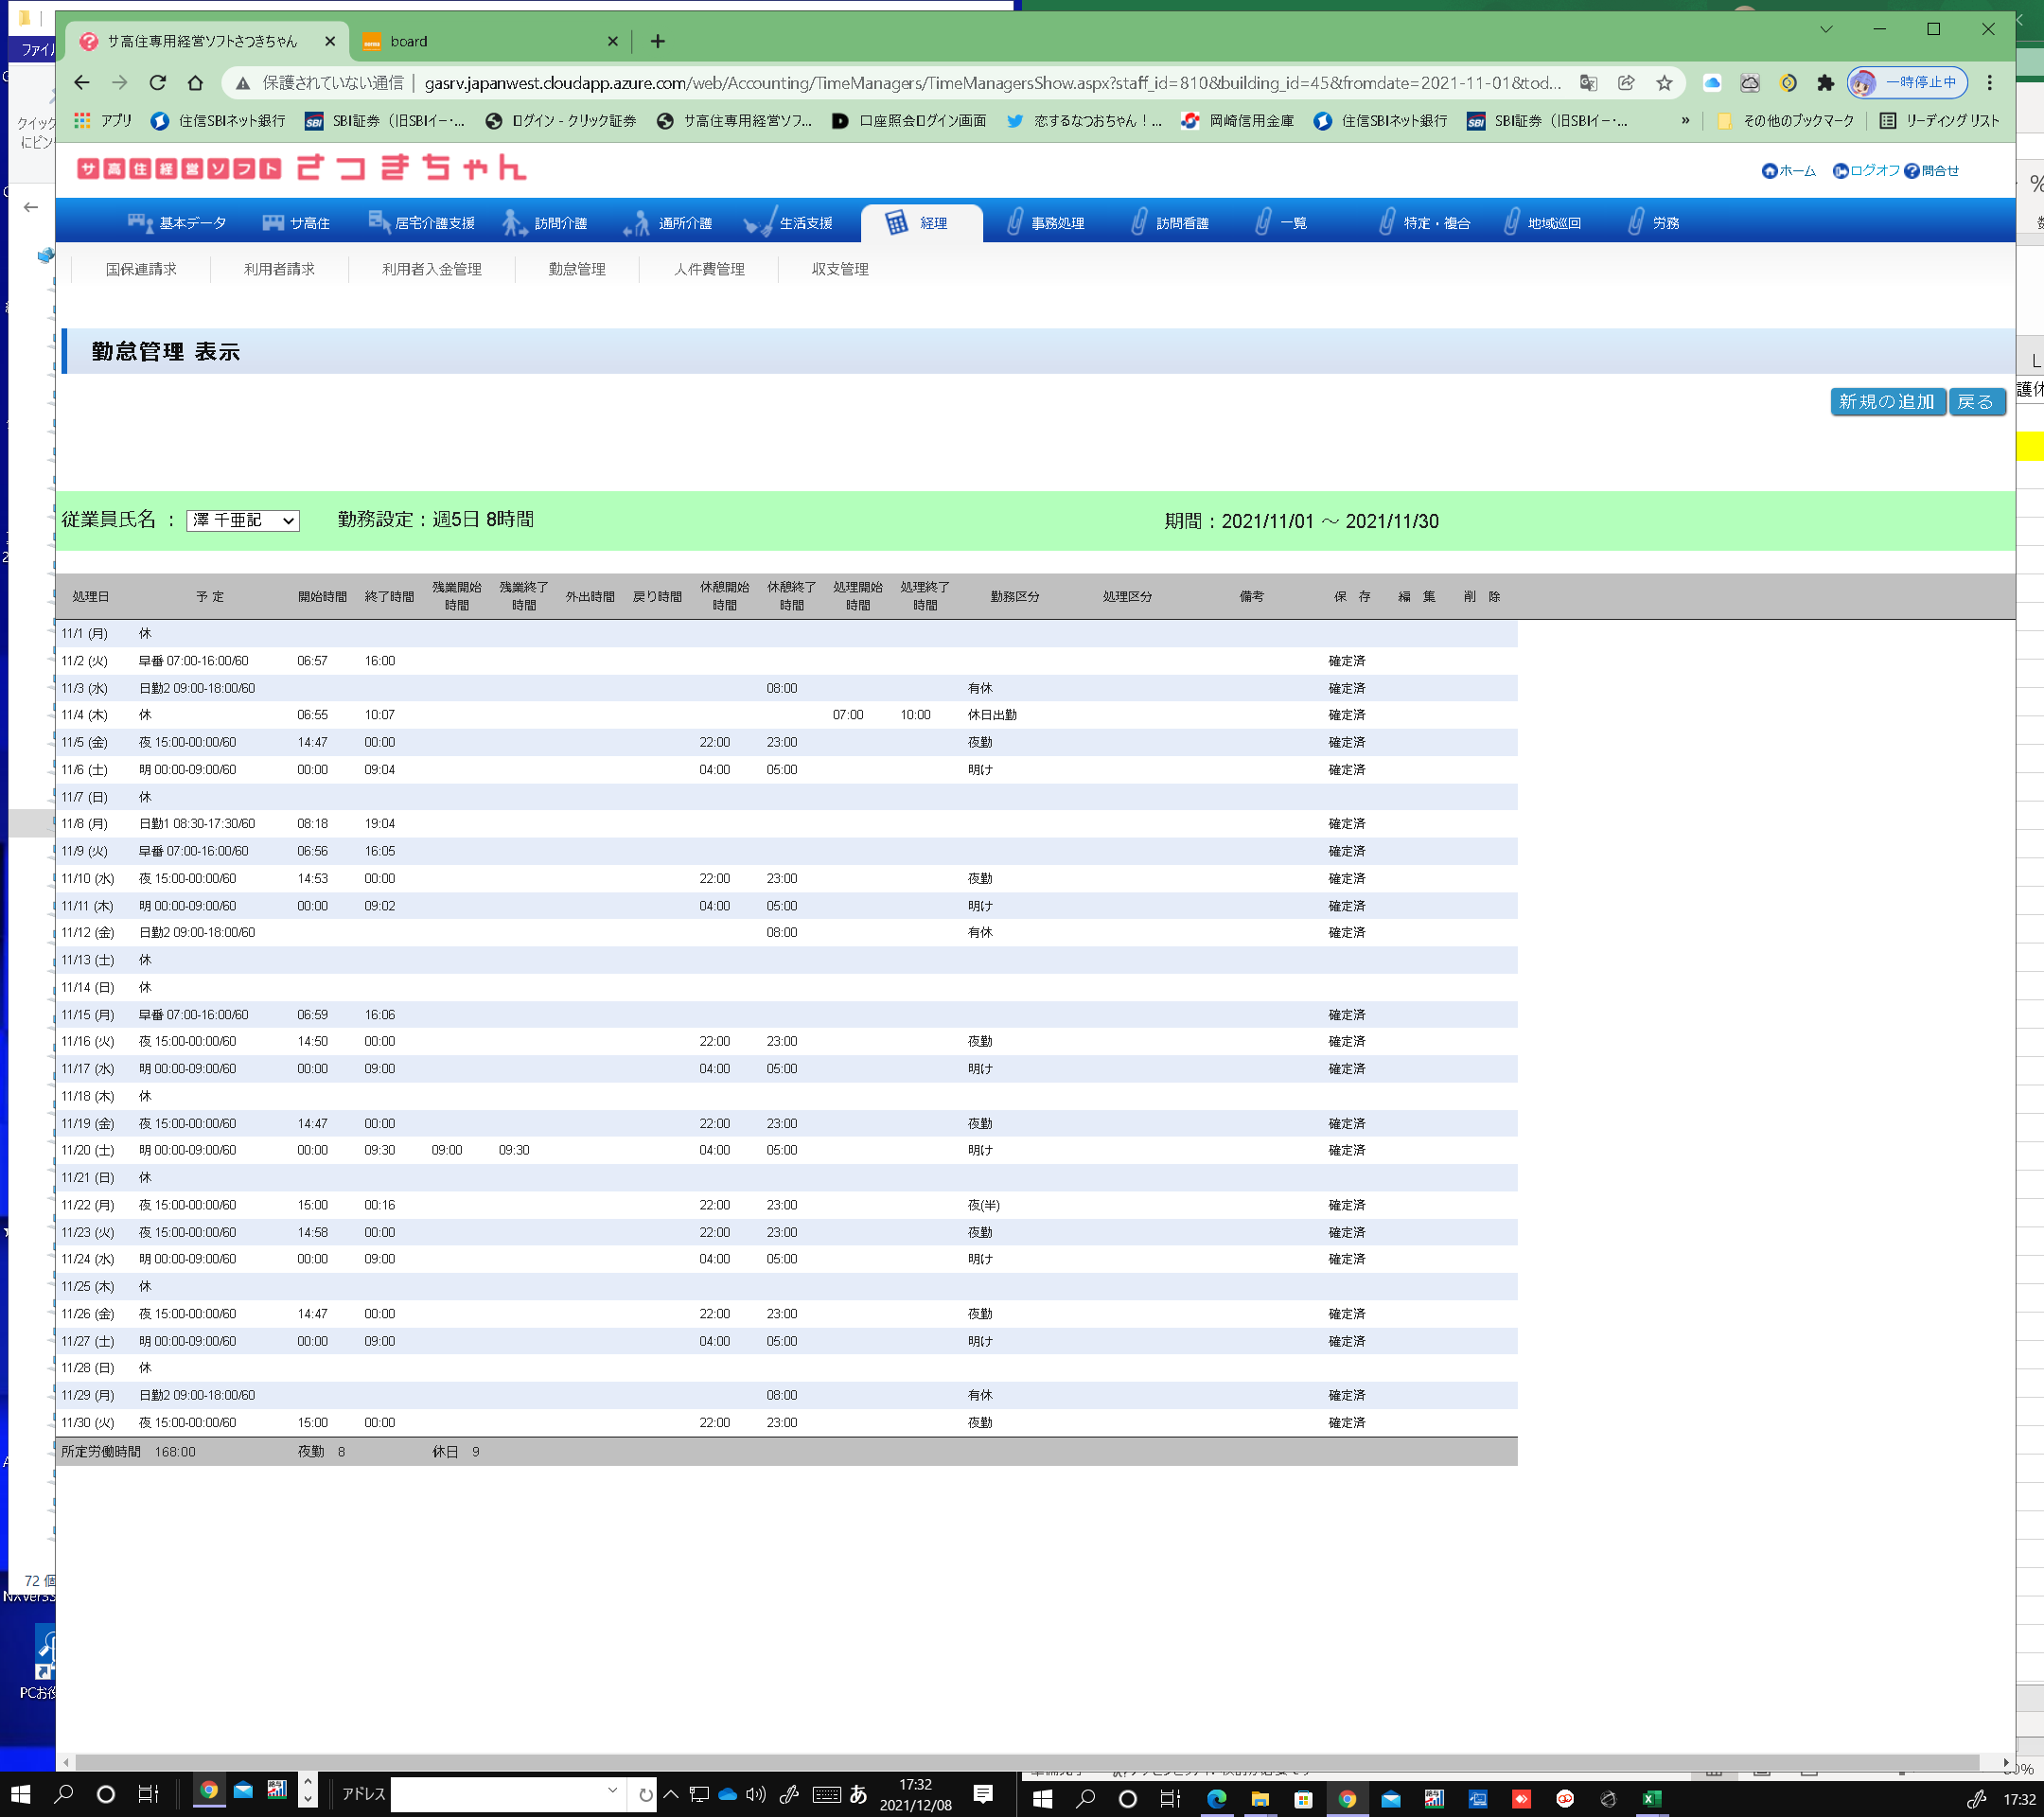Click the 一時停止中 profile sync button

click(x=1908, y=83)
